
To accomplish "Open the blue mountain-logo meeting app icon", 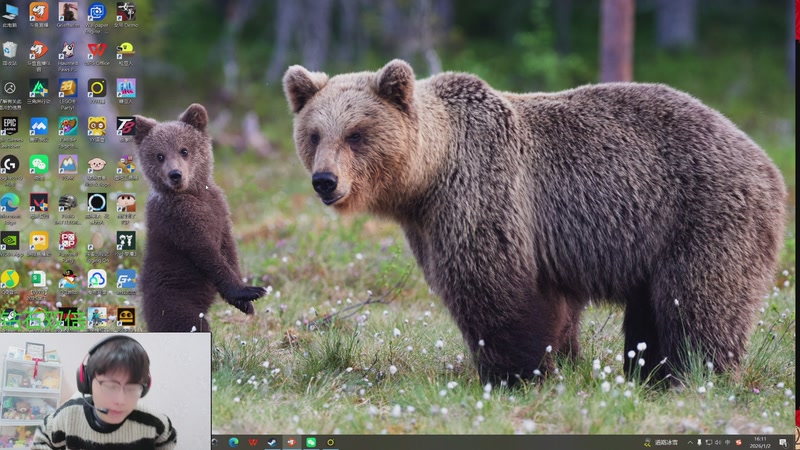I will click(x=39, y=130).
